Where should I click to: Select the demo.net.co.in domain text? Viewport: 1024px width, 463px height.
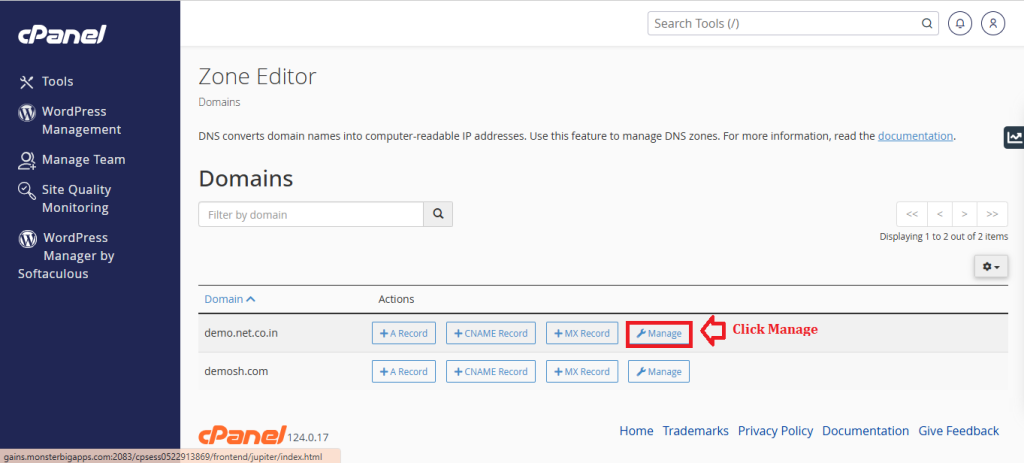pyautogui.click(x=241, y=333)
